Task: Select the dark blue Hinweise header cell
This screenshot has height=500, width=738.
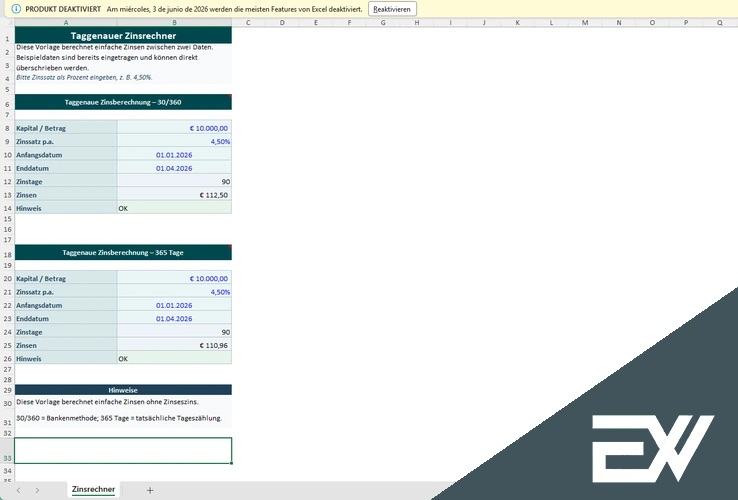Action: point(123,390)
